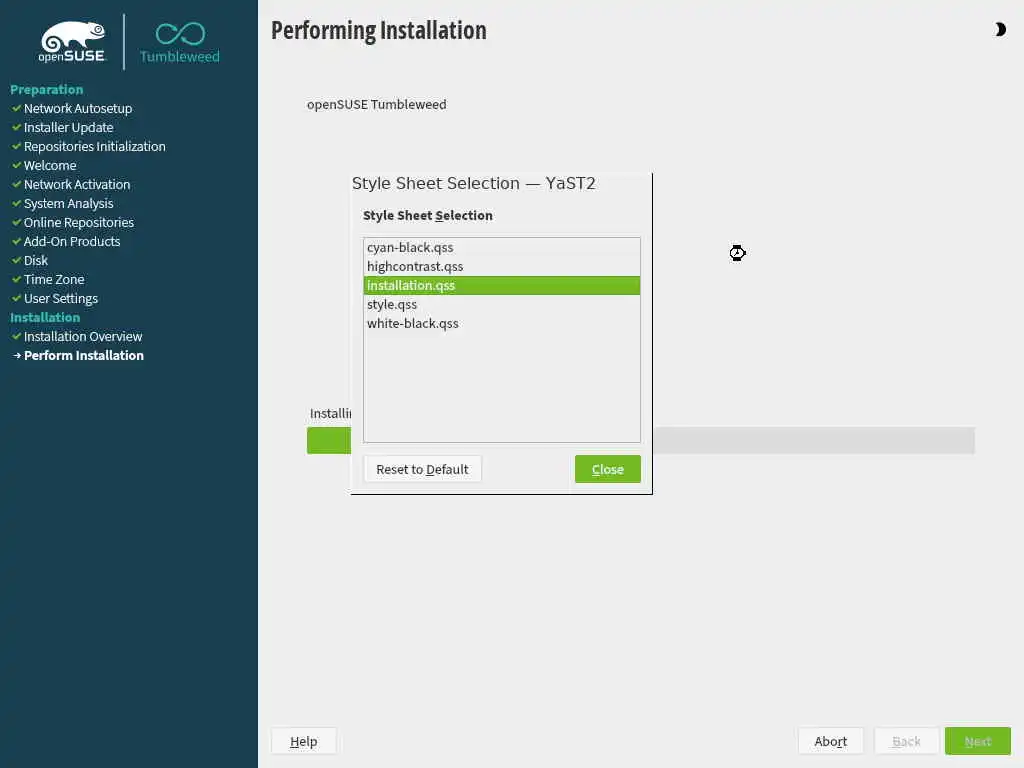The image size is (1024, 768).
Task: Click the arrow icon beside Perform Installation
Action: tap(17, 355)
